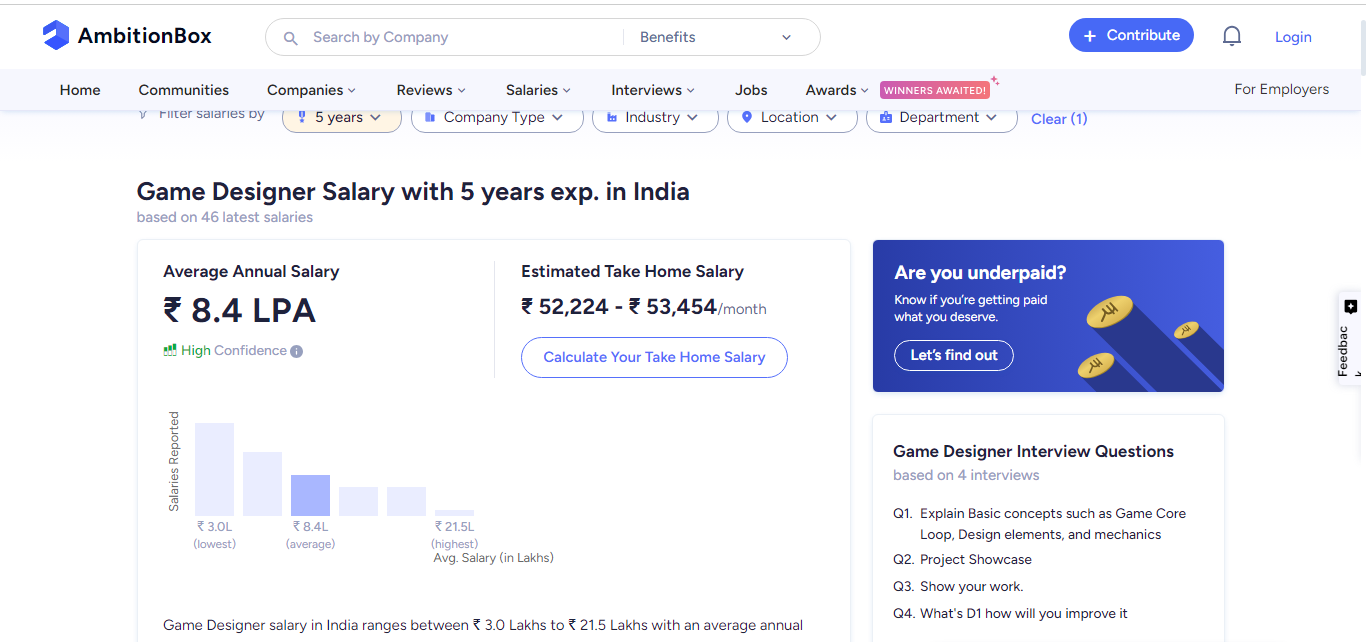Open the notifications bell
The width and height of the screenshot is (1366, 642).
pos(1231,37)
